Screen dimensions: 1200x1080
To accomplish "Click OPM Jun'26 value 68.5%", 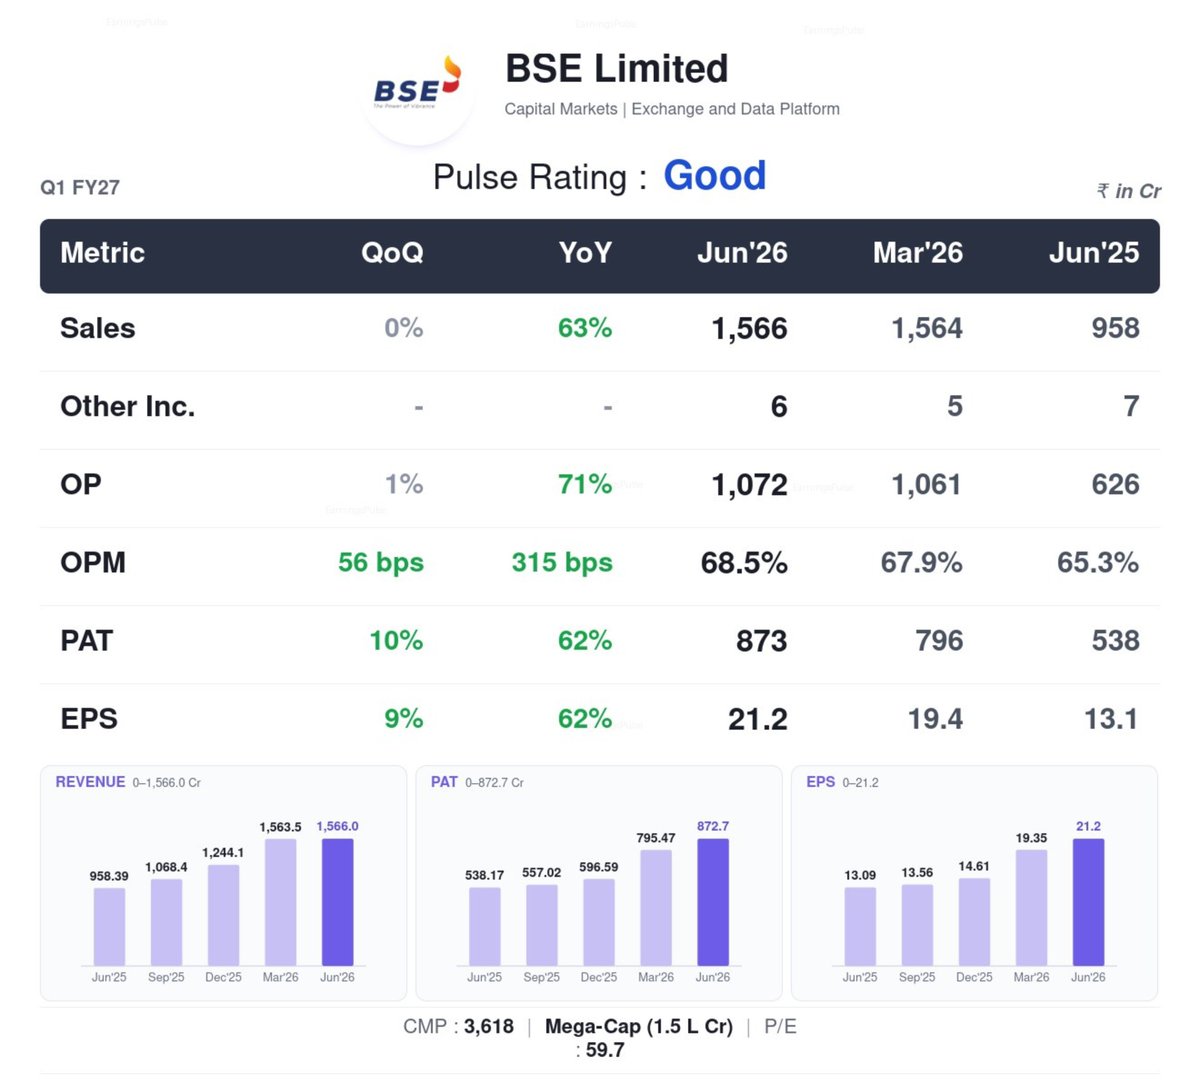I will tap(744, 563).
